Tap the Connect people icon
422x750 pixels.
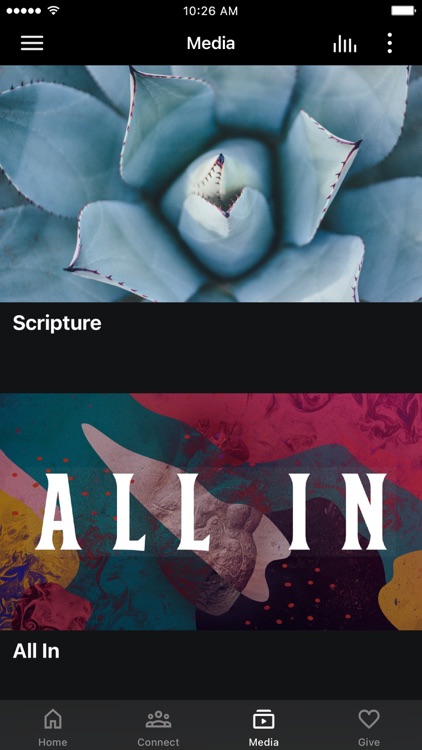coord(158,719)
